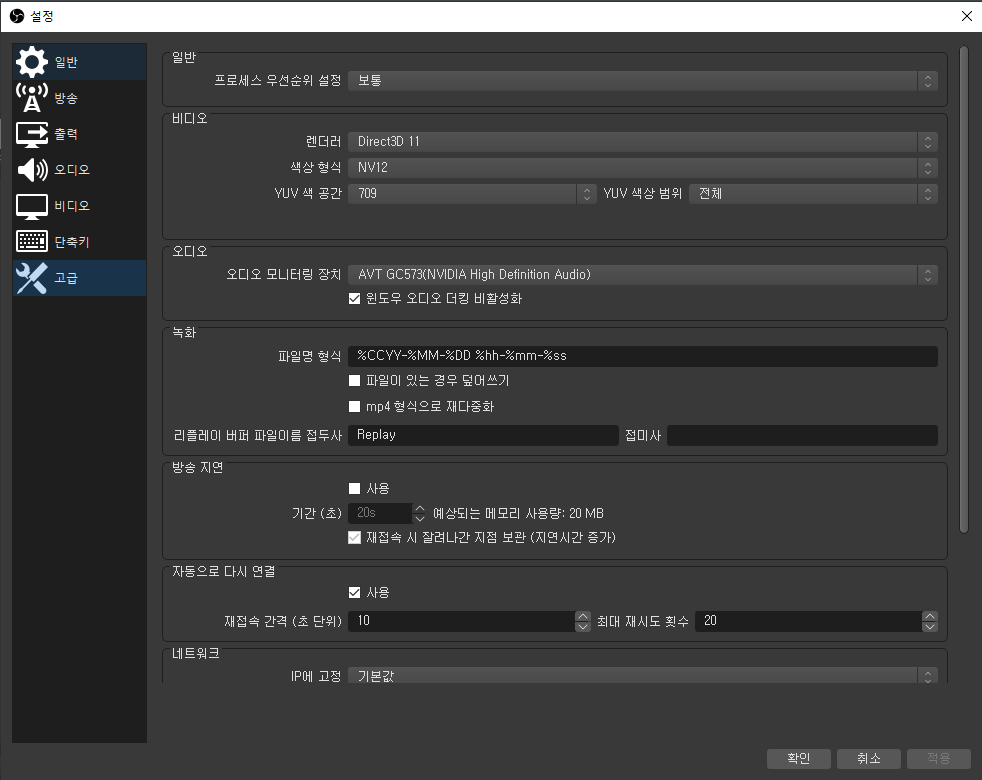Close the 설정 window
This screenshot has width=982, height=780.
coord(966,16)
